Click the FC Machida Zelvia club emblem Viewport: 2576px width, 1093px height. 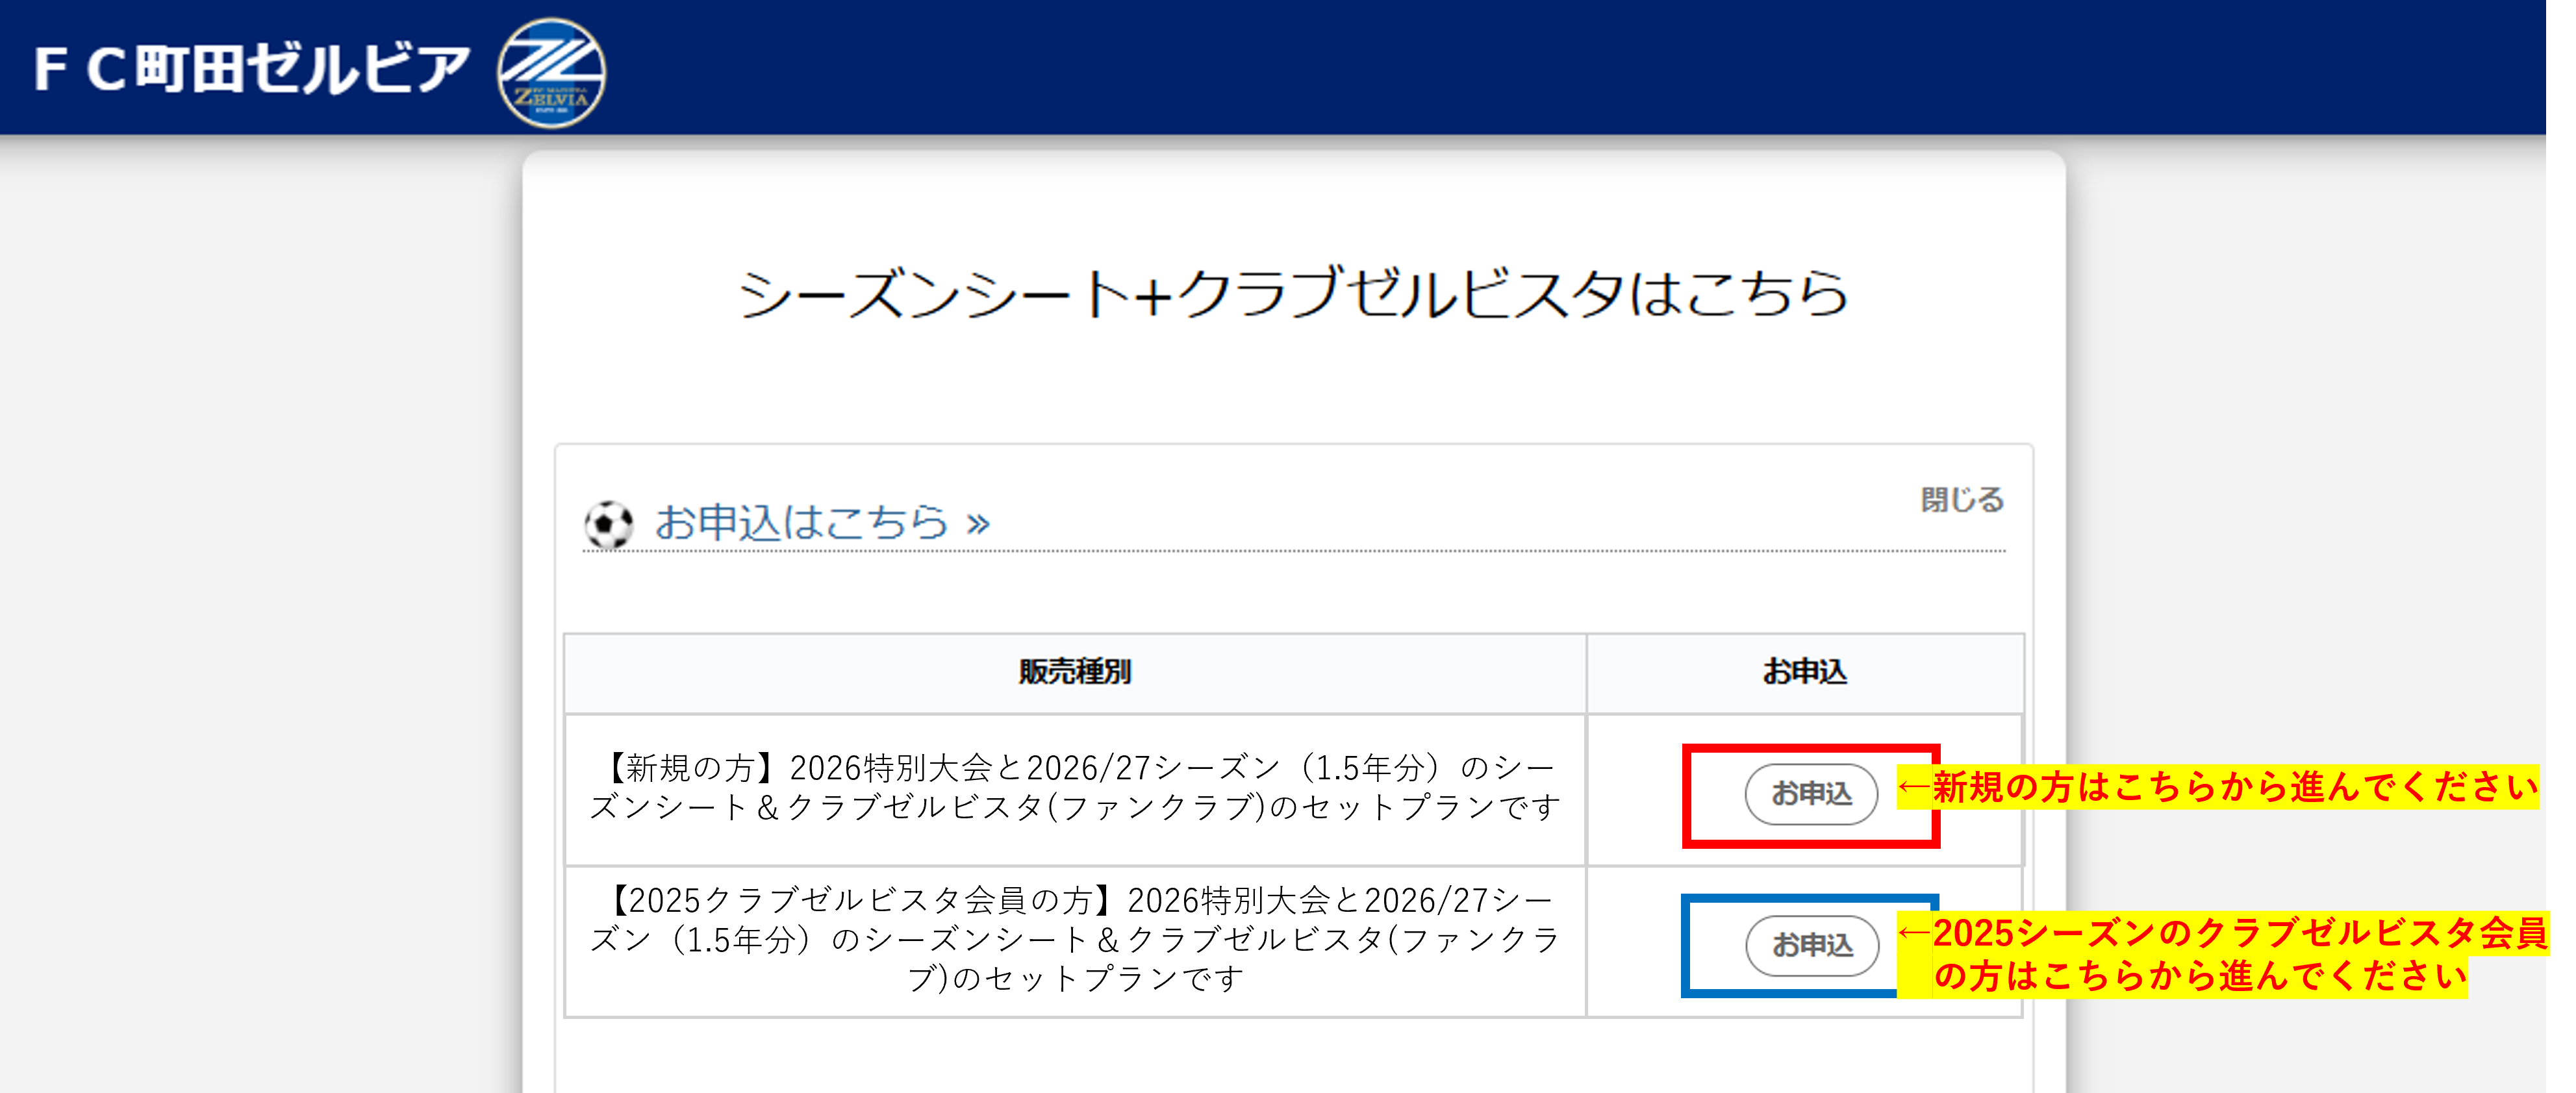(551, 72)
